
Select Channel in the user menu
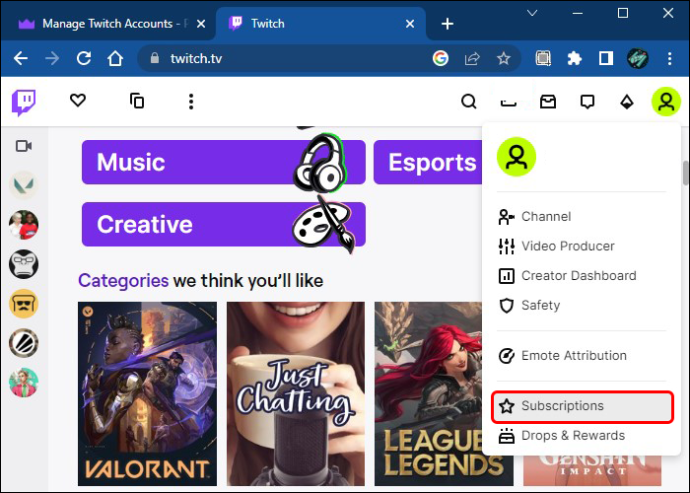click(581, 217)
